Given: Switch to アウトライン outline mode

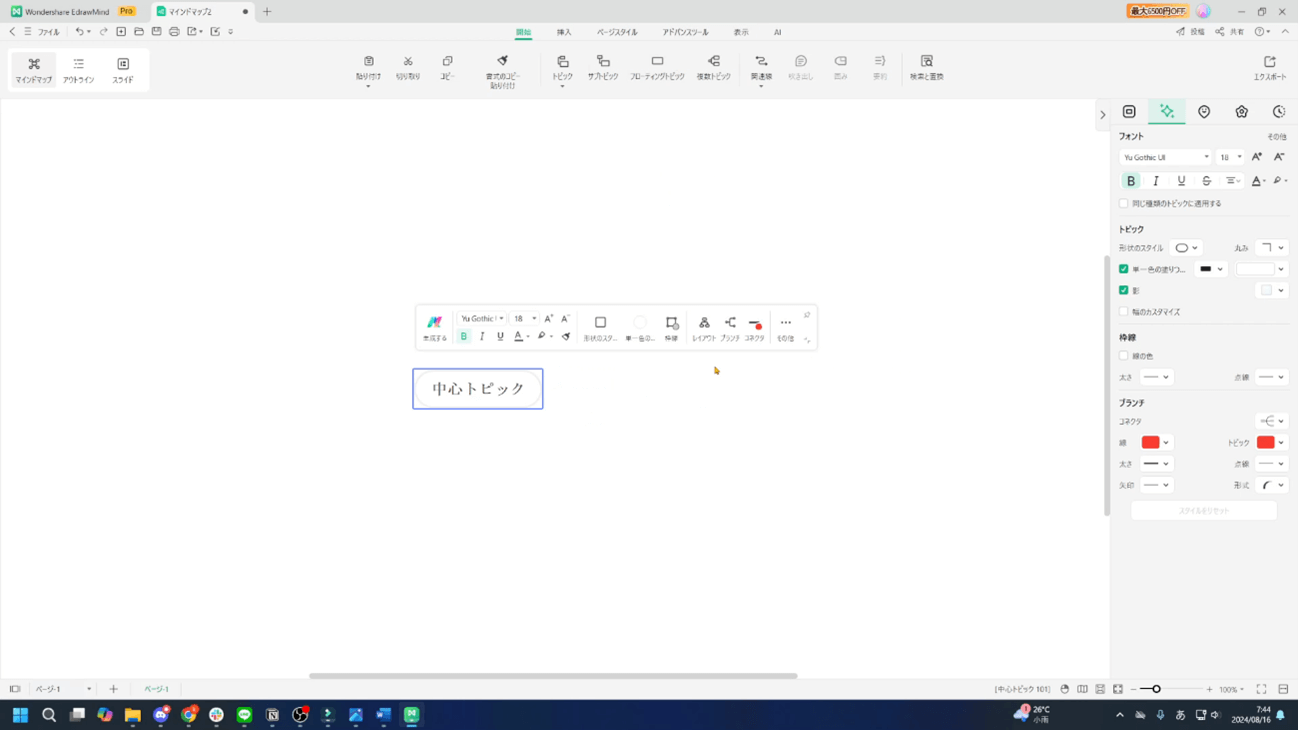Looking at the screenshot, I should [78, 70].
